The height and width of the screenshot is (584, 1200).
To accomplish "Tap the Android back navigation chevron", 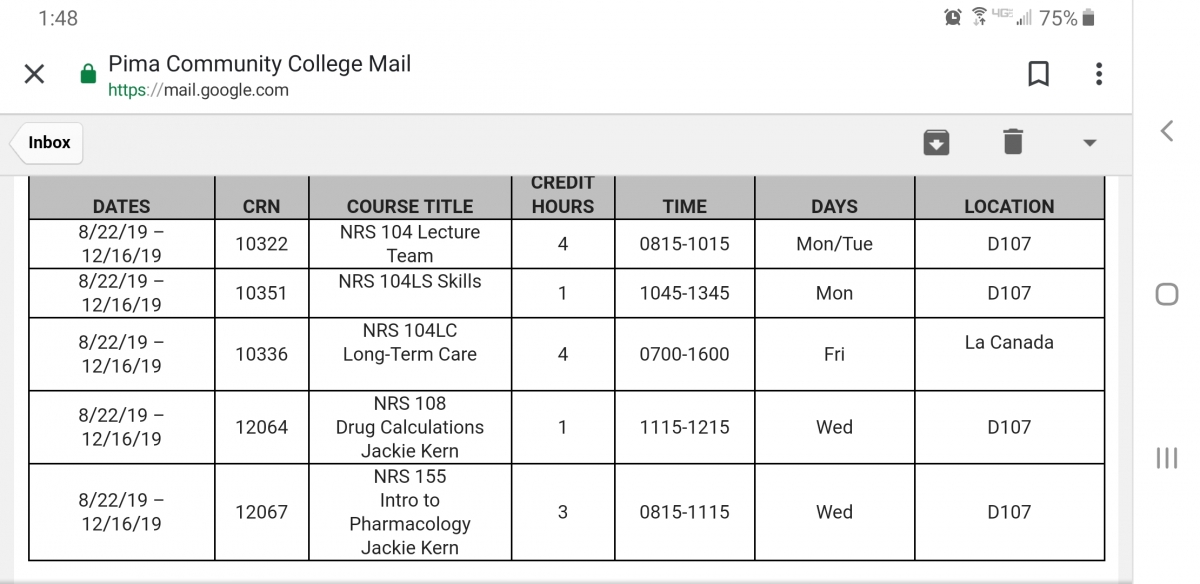I will click(x=1166, y=131).
